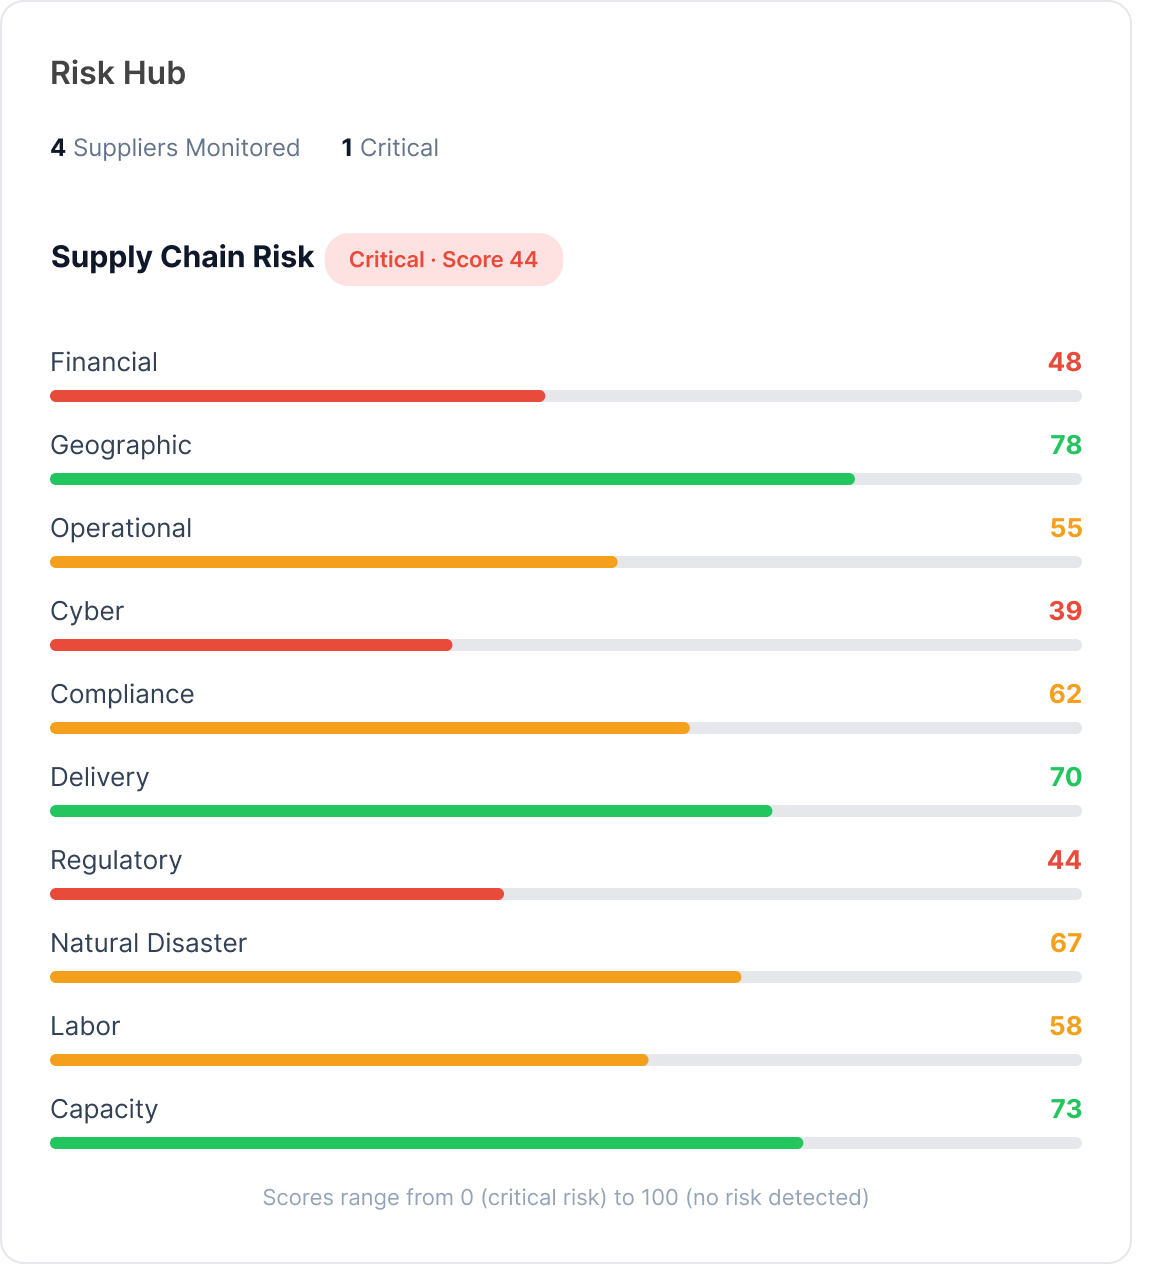This screenshot has height=1264, width=1164.
Task: Click the Risk Hub heading
Action: click(x=118, y=73)
